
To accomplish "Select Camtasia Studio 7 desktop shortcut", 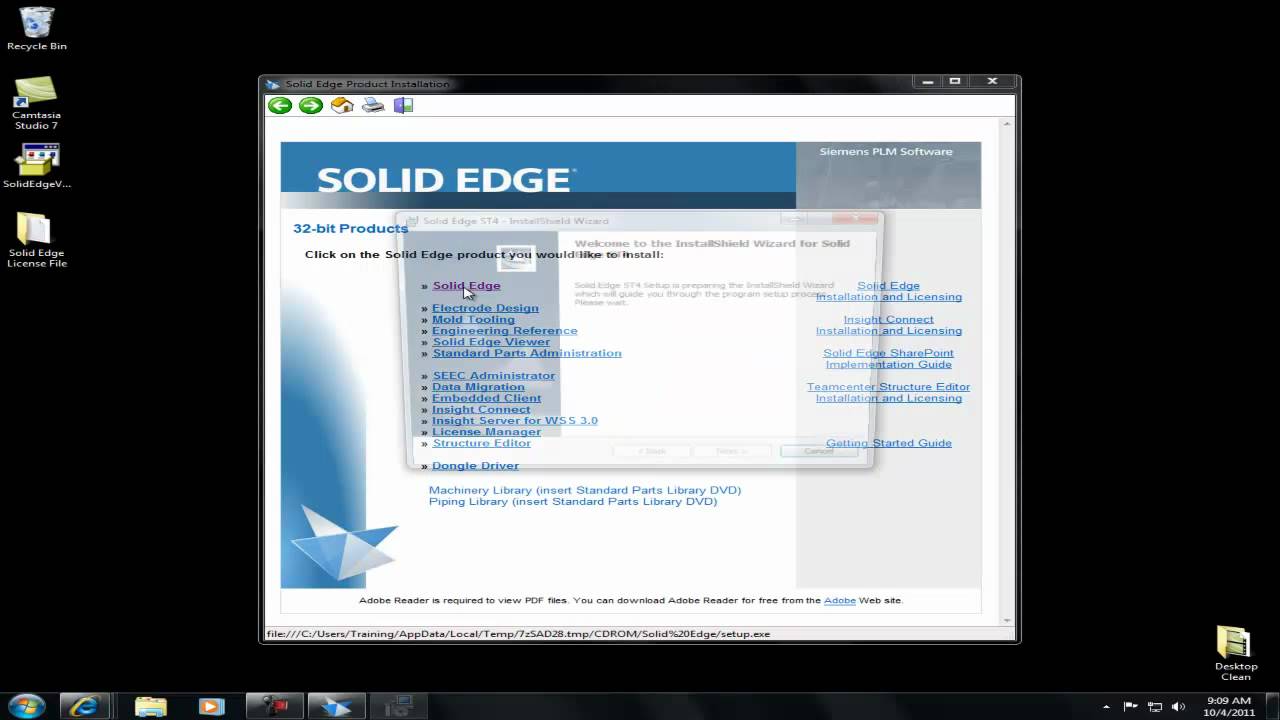I will tap(36, 103).
